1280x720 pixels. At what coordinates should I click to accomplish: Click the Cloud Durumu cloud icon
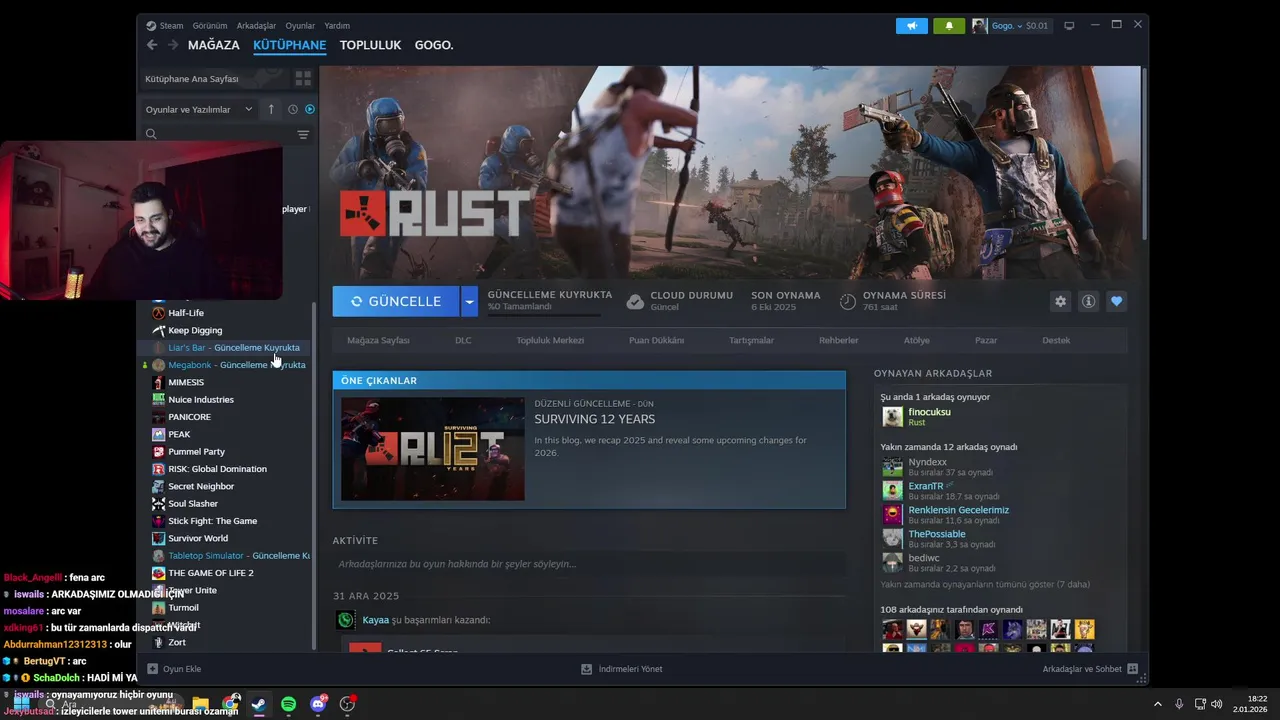[635, 301]
